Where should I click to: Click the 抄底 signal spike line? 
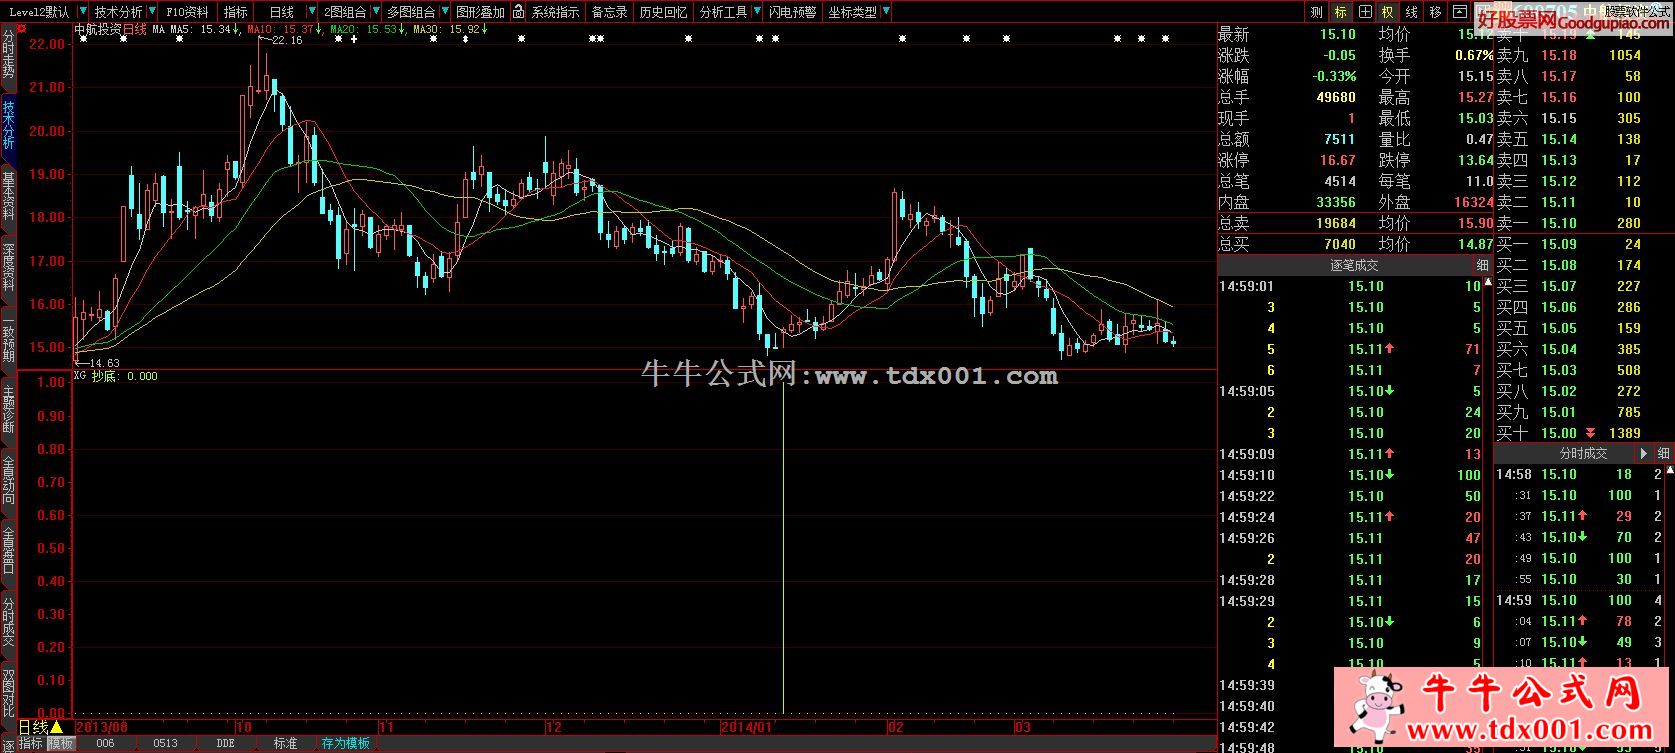tap(782, 550)
